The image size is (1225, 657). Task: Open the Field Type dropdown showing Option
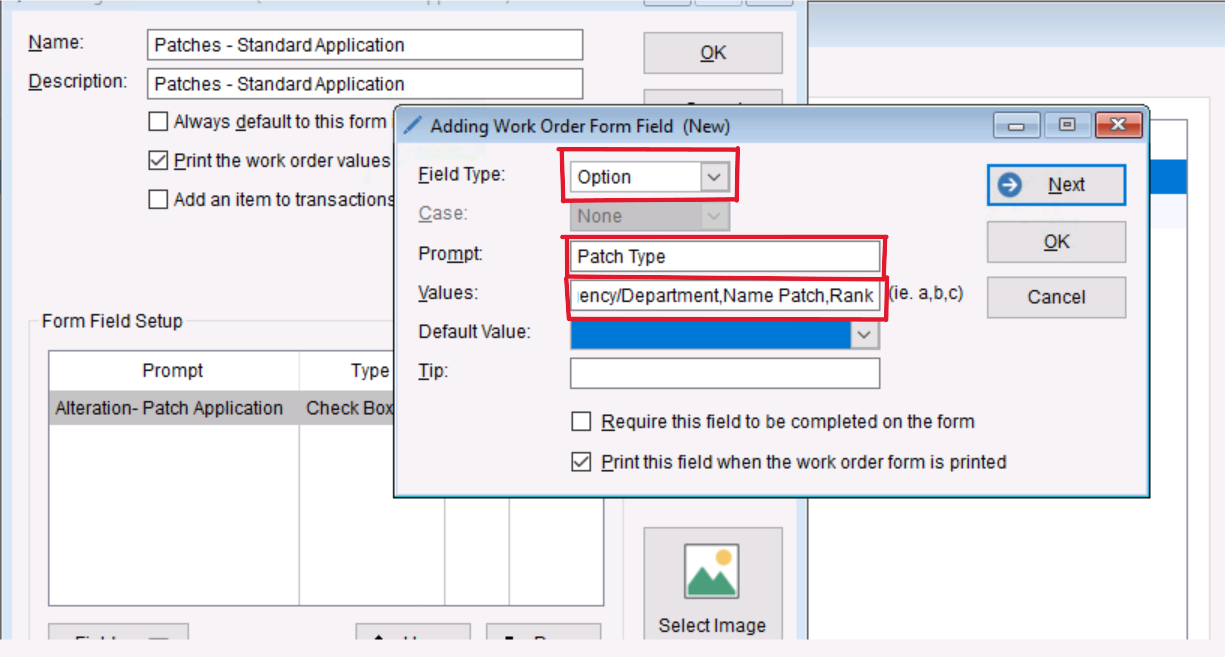click(x=713, y=178)
